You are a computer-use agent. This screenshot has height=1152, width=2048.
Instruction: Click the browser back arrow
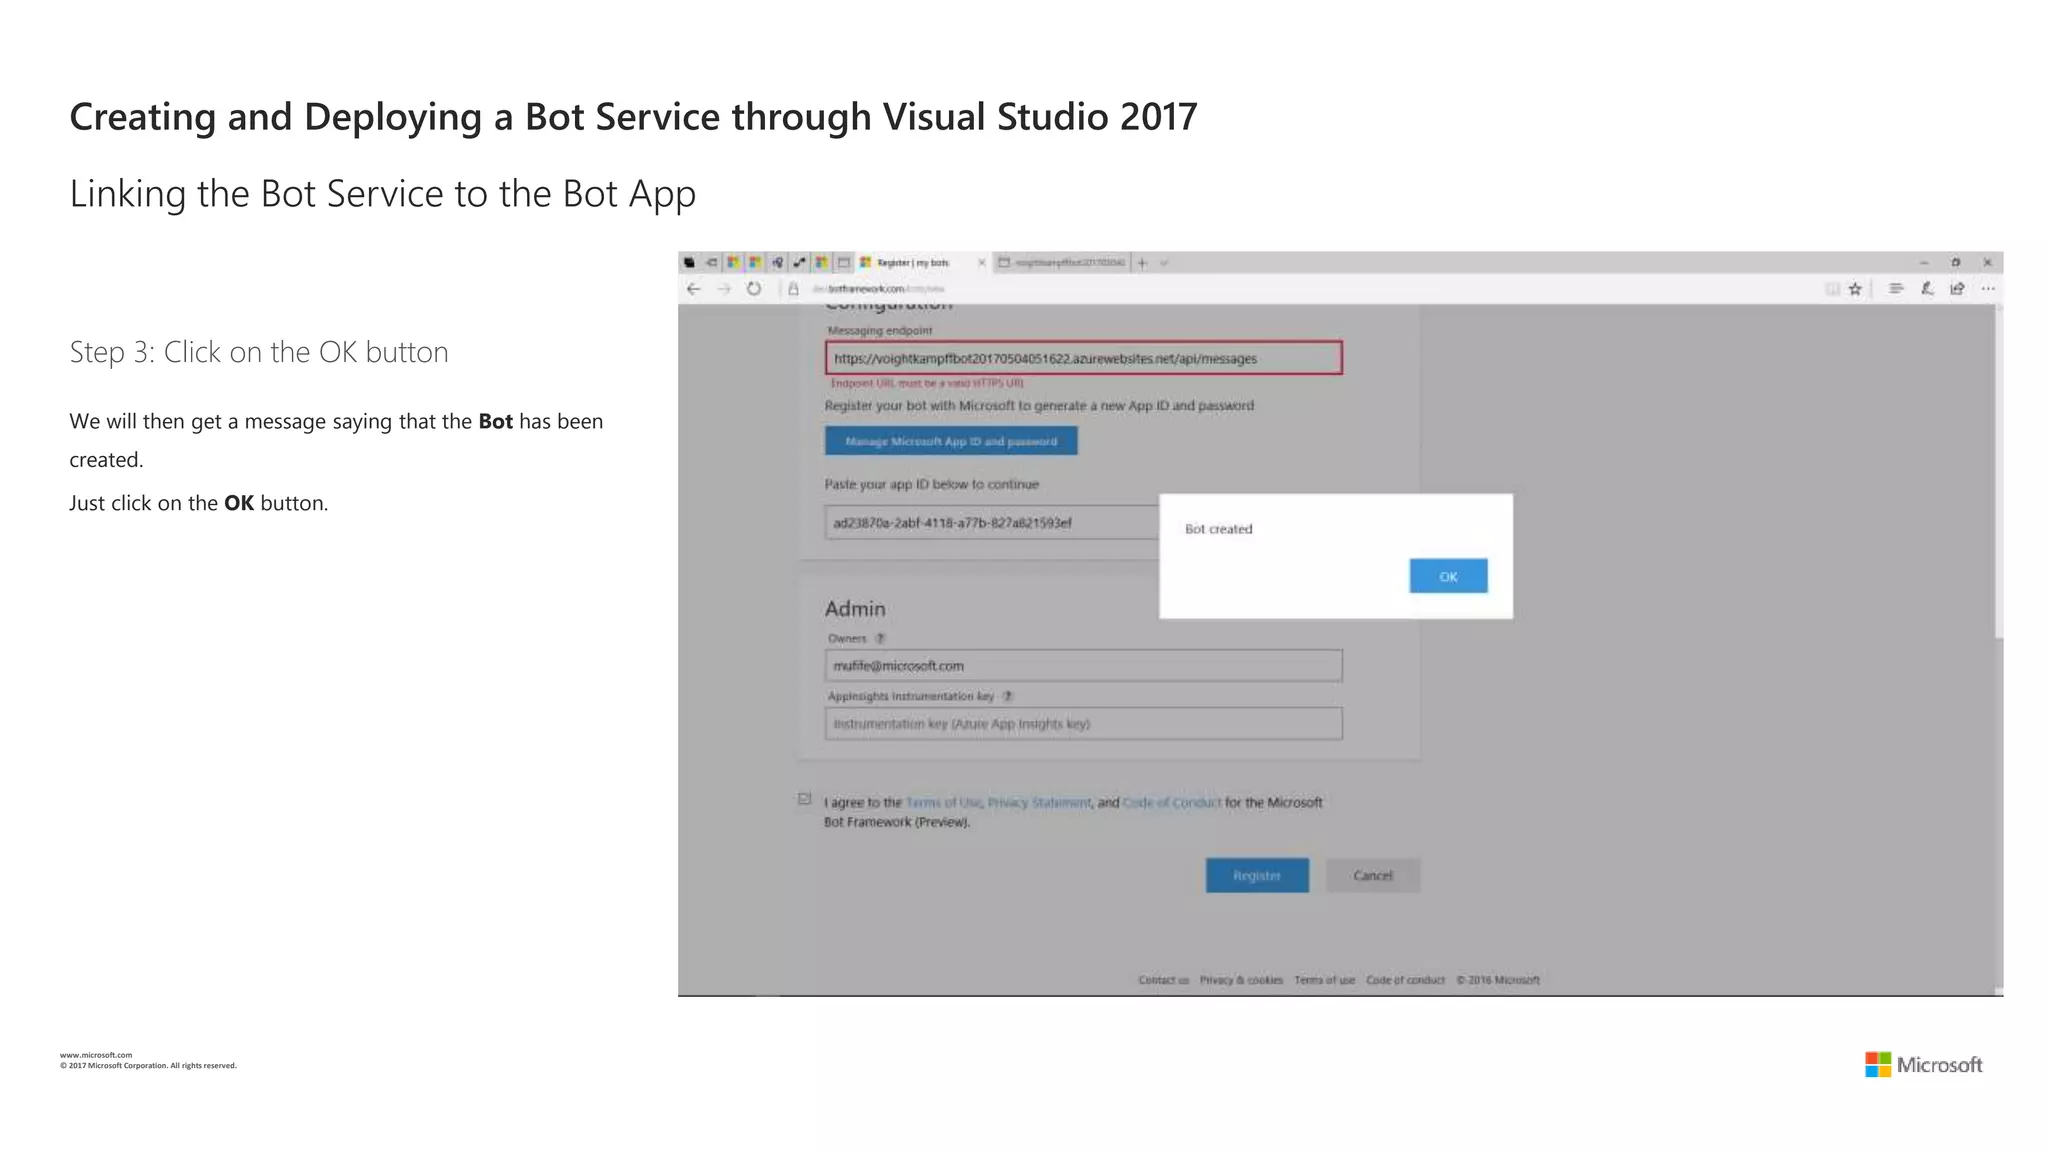(x=693, y=289)
